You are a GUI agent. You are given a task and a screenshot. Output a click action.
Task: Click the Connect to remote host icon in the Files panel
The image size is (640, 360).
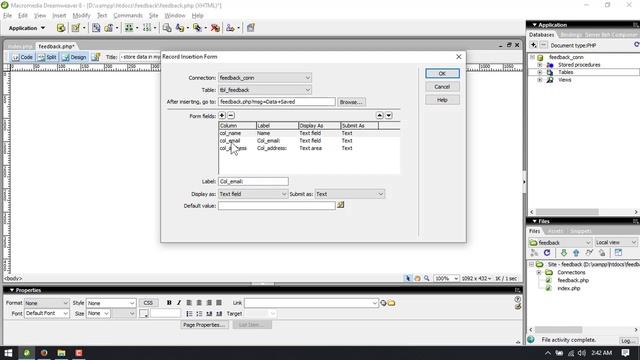click(534, 253)
